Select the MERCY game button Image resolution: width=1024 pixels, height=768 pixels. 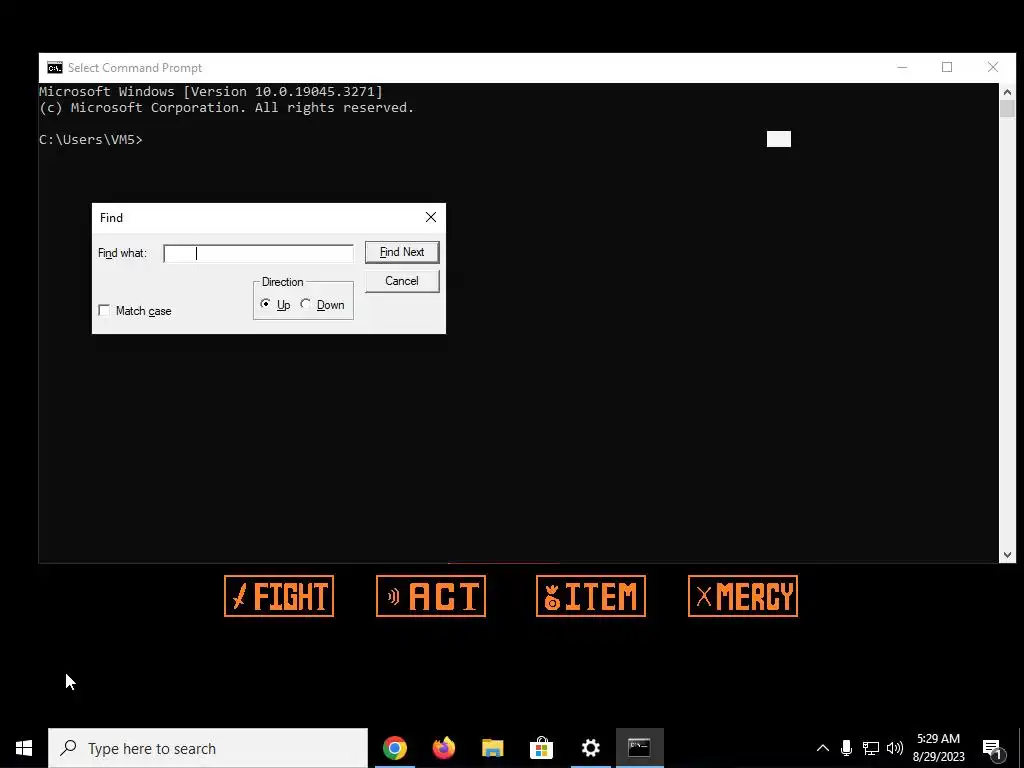743,596
